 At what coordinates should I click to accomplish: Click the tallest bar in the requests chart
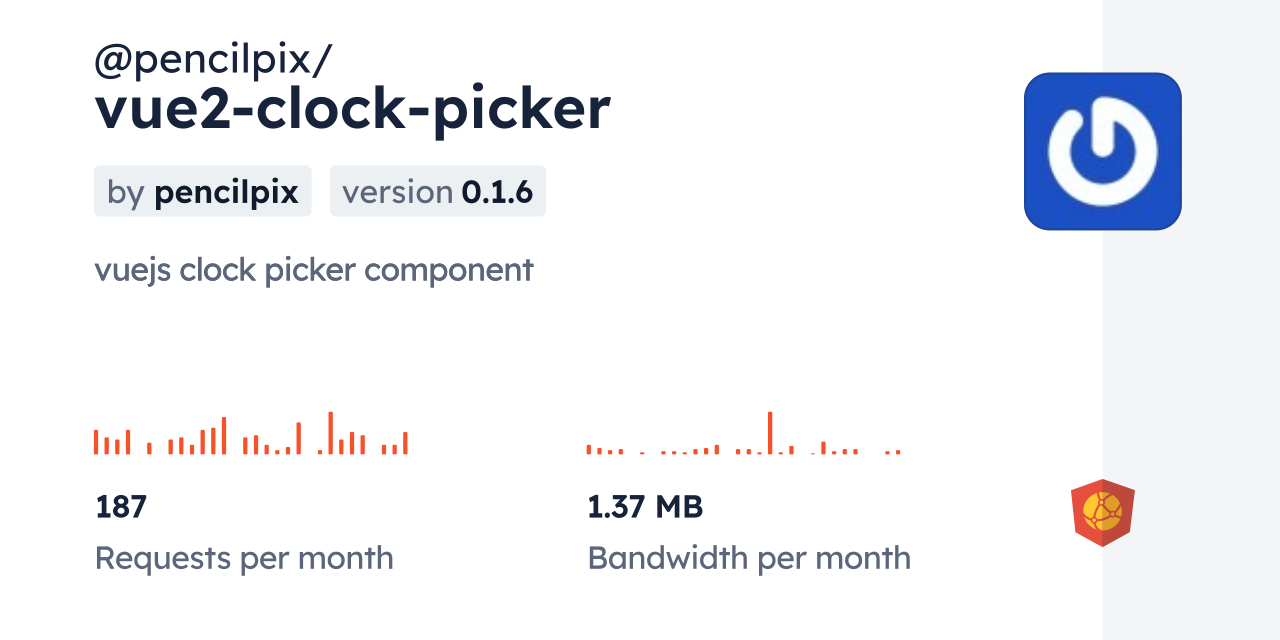tap(331, 433)
